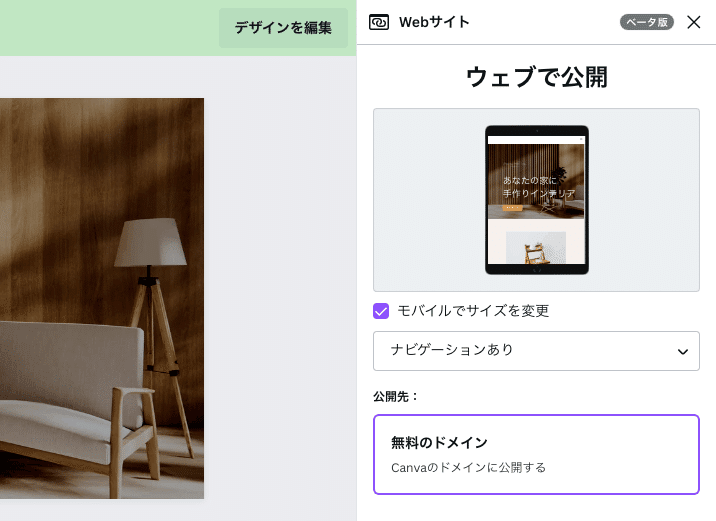Close the Webサイト panel

694,22
